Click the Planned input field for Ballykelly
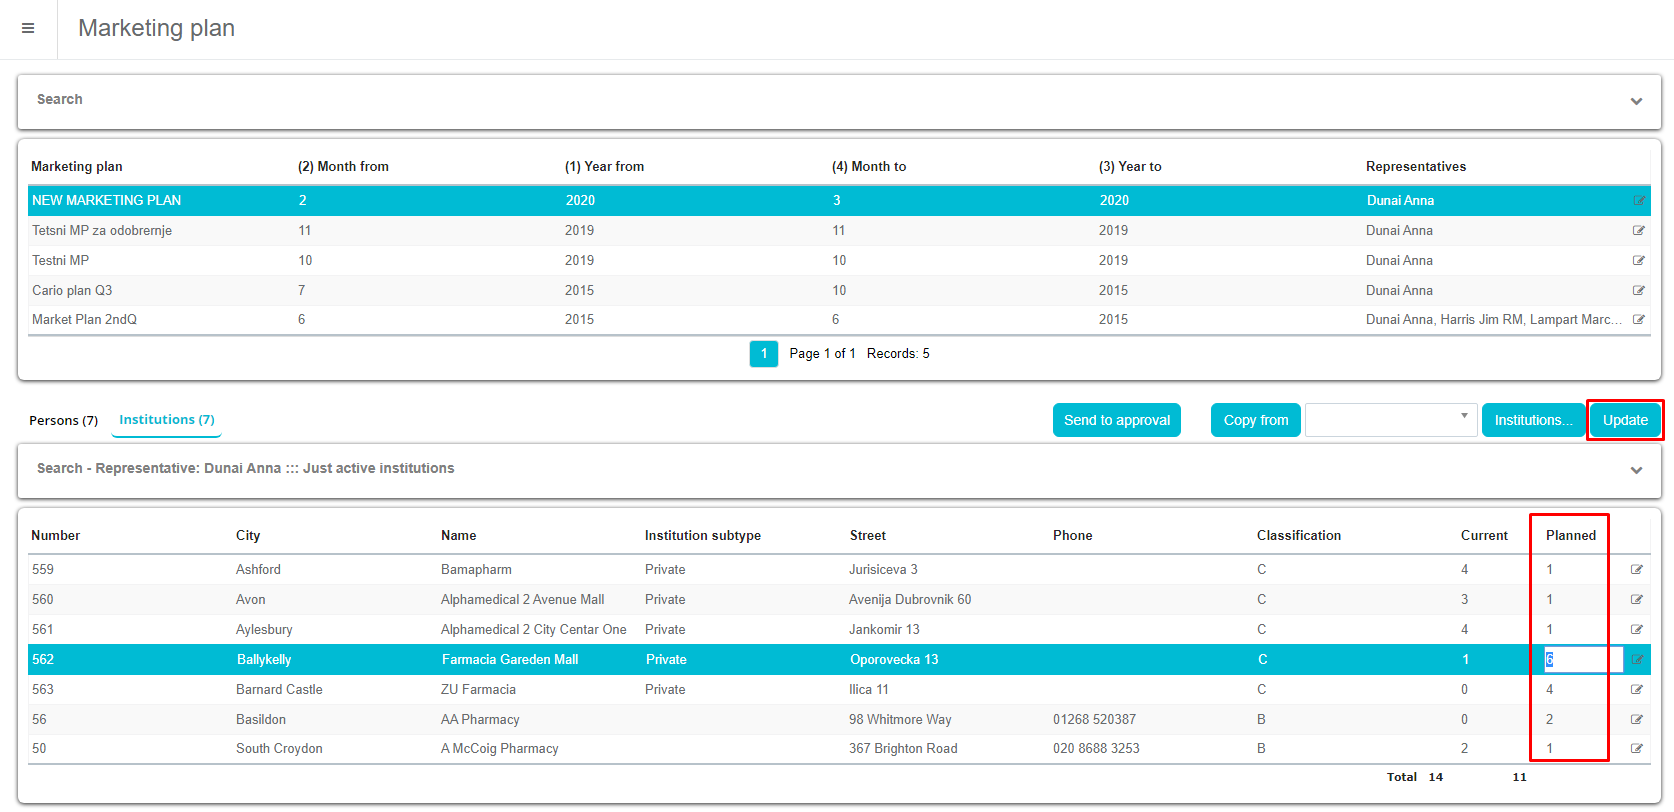This screenshot has height=812, width=1674. (x=1582, y=660)
